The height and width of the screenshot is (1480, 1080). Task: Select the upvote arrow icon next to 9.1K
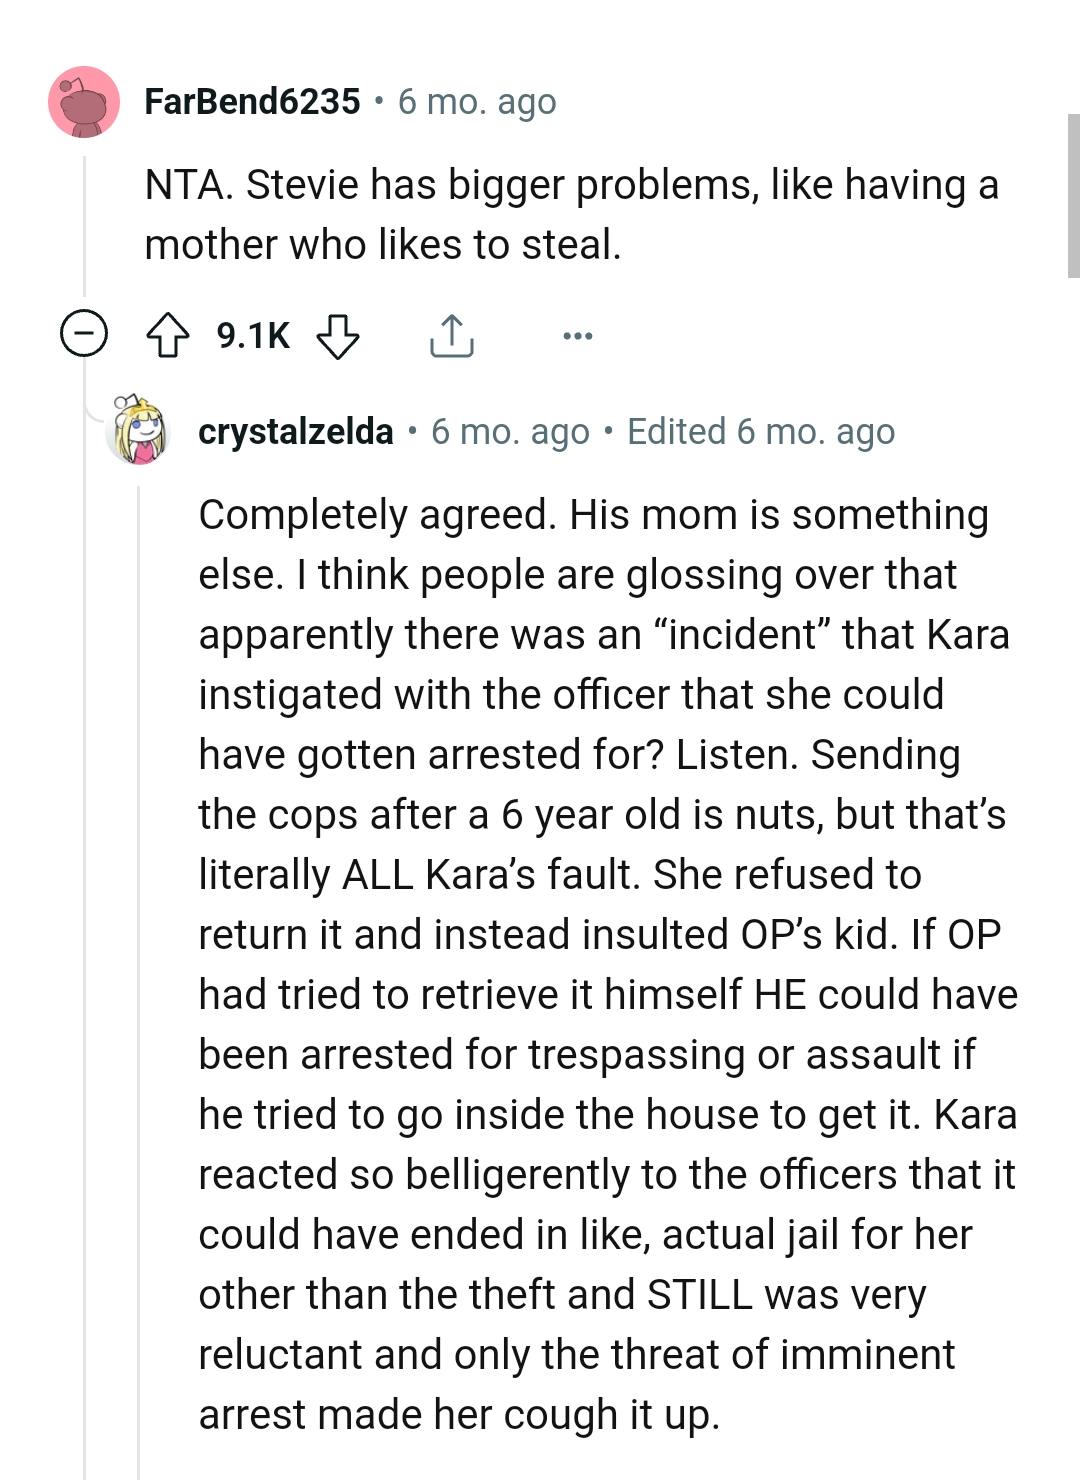171,335
